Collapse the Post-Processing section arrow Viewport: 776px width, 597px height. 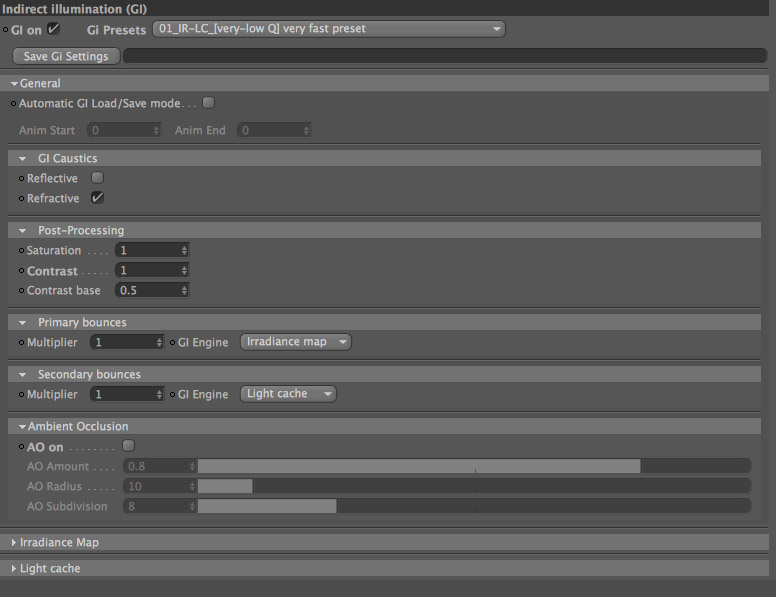tap(22, 231)
